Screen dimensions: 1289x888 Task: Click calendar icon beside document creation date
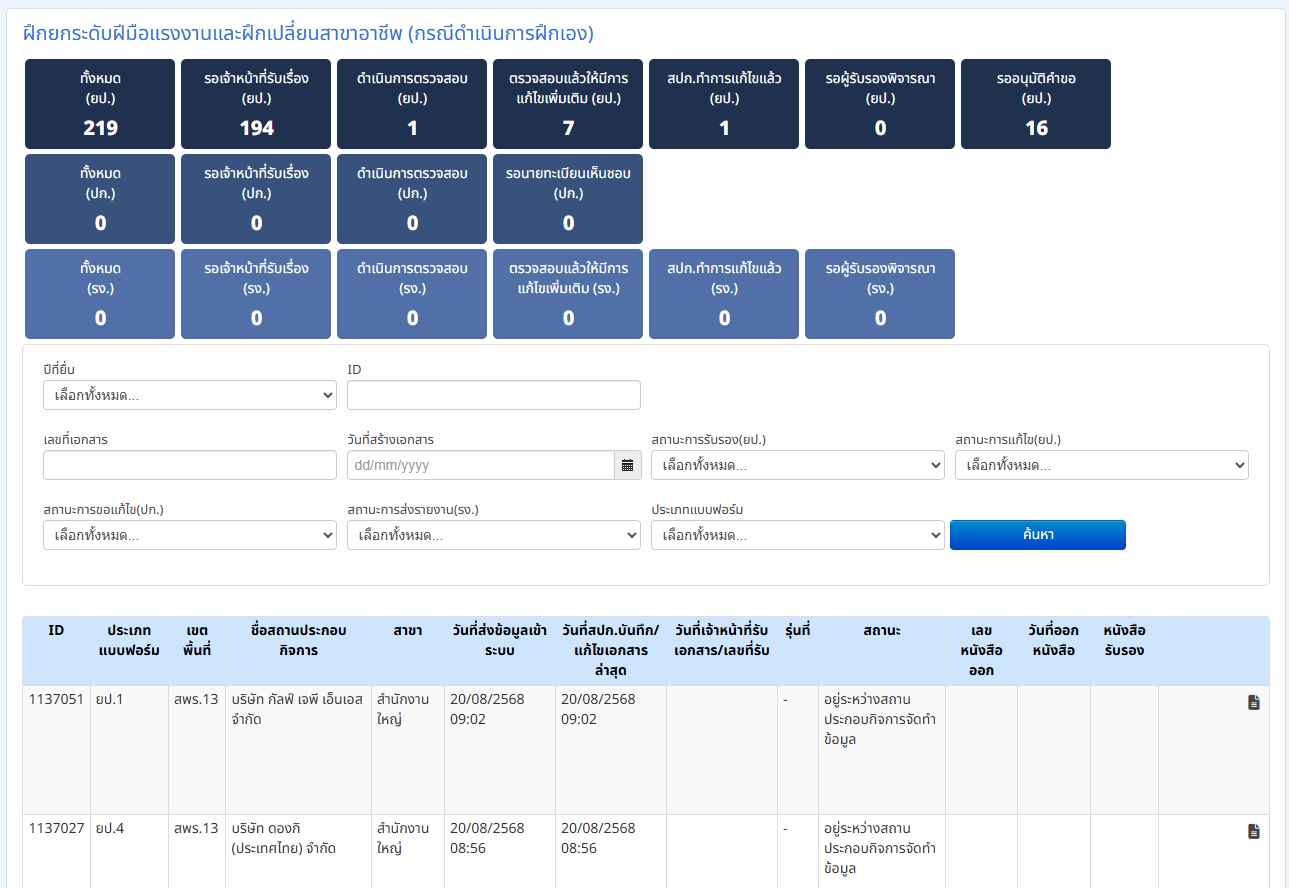[627, 465]
